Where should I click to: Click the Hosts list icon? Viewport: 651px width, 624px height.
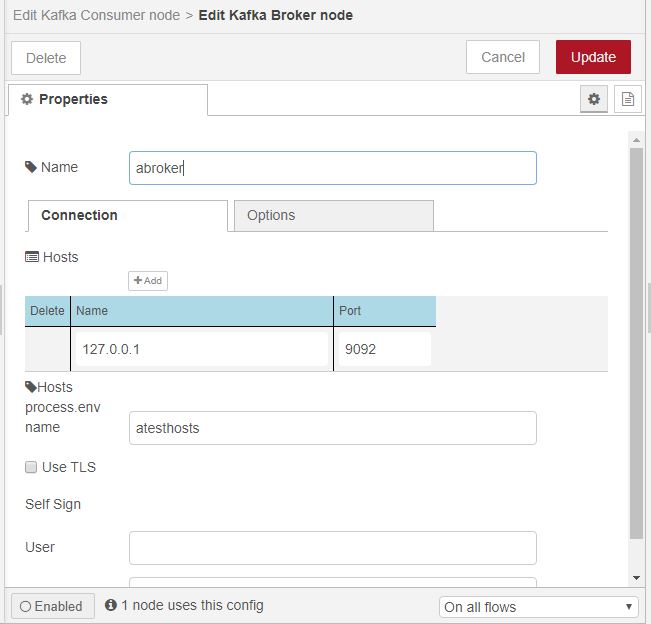click(x=32, y=257)
